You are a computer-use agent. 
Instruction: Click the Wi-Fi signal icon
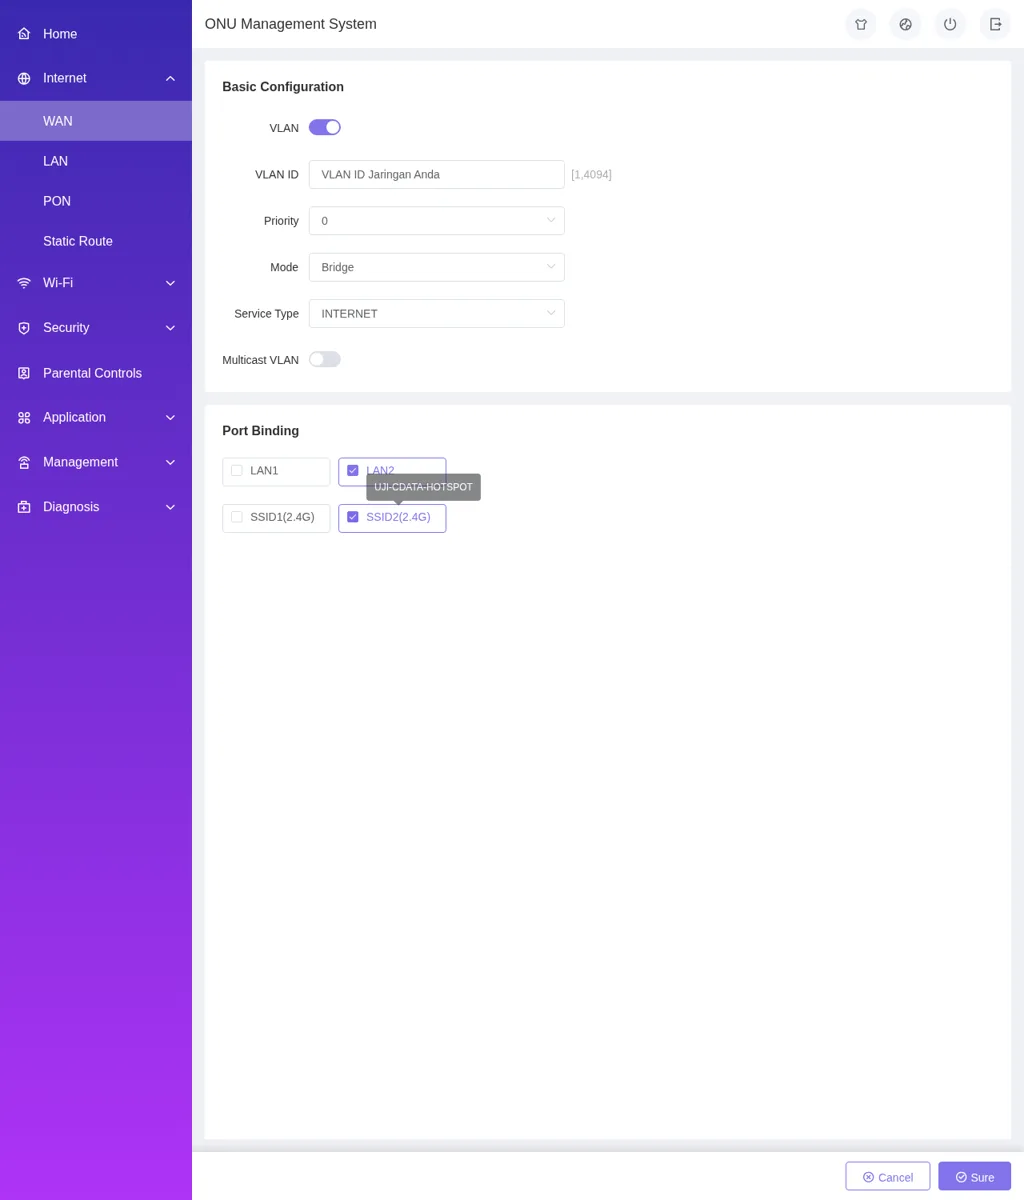24,283
